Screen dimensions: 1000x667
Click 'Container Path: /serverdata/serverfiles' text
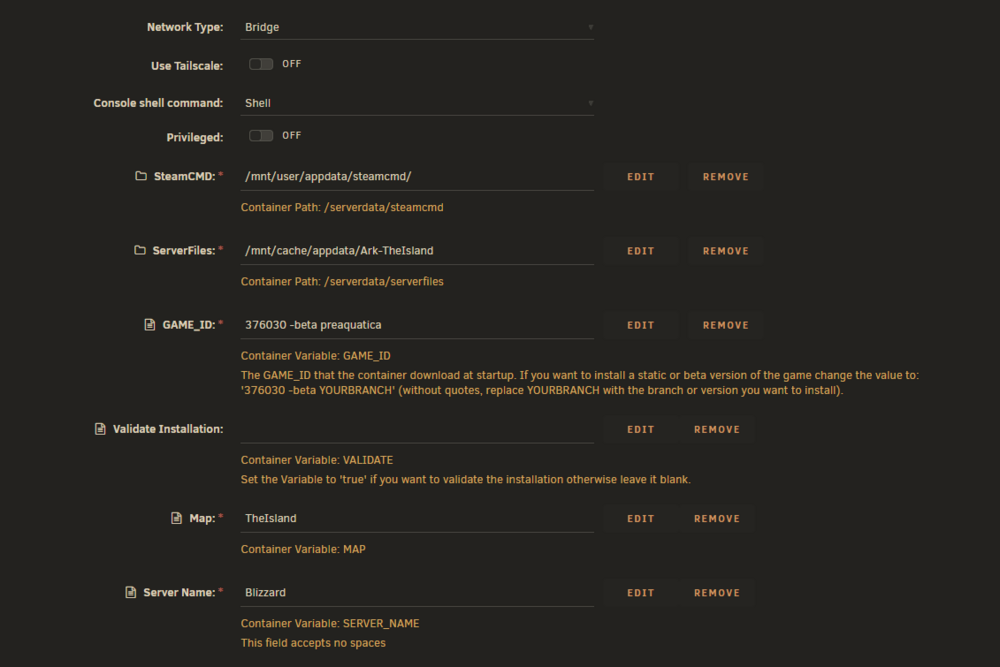pyautogui.click(x=342, y=281)
